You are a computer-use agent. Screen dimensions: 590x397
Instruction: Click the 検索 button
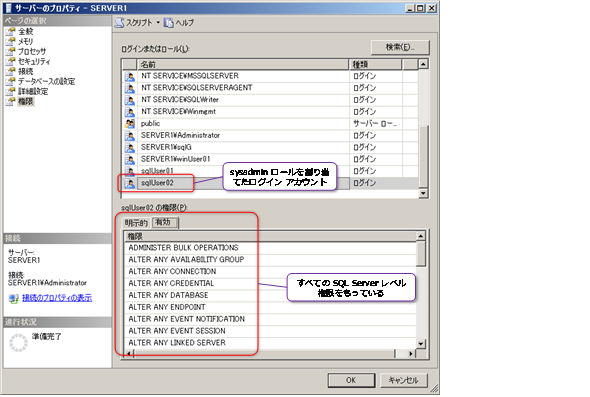point(400,47)
